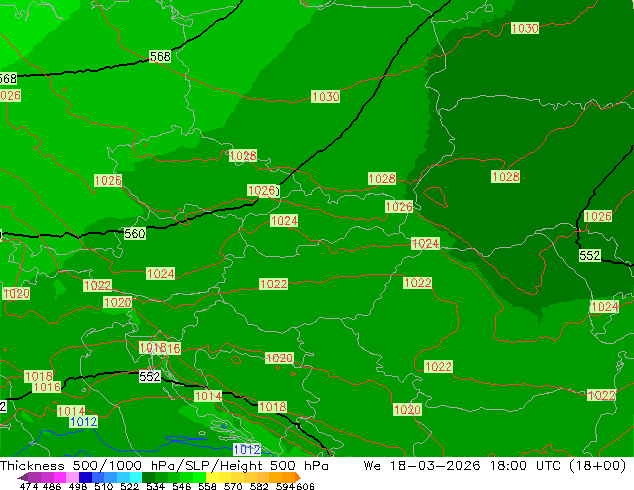
Task: Click the 1016 label stacked under 1018
Action: click(47, 387)
